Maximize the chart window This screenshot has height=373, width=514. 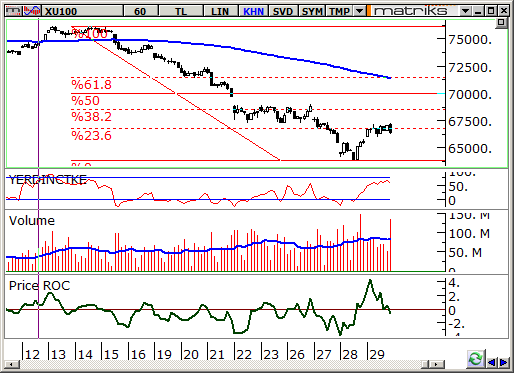pyautogui.click(x=491, y=11)
